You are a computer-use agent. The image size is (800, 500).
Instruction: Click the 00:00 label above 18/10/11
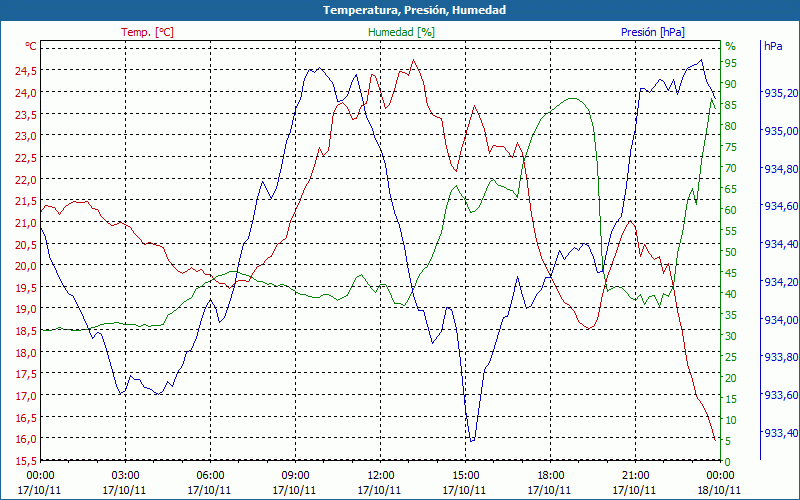pos(720,476)
